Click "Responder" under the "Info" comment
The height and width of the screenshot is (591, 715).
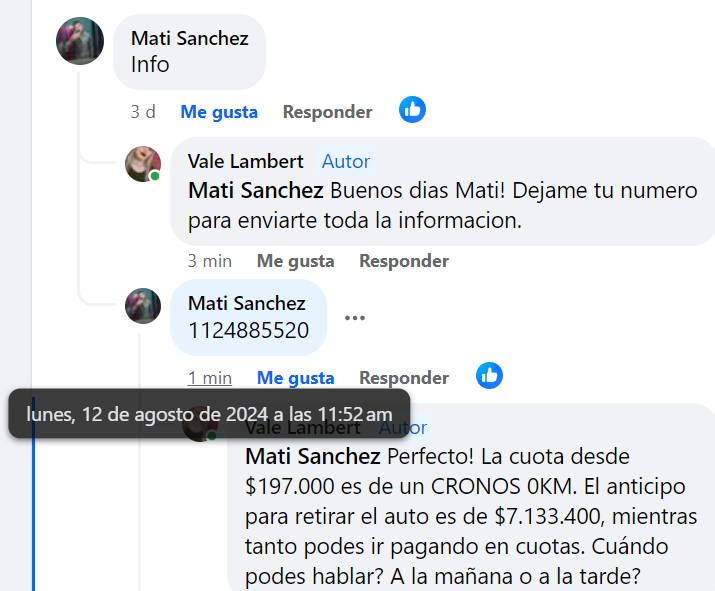point(327,112)
